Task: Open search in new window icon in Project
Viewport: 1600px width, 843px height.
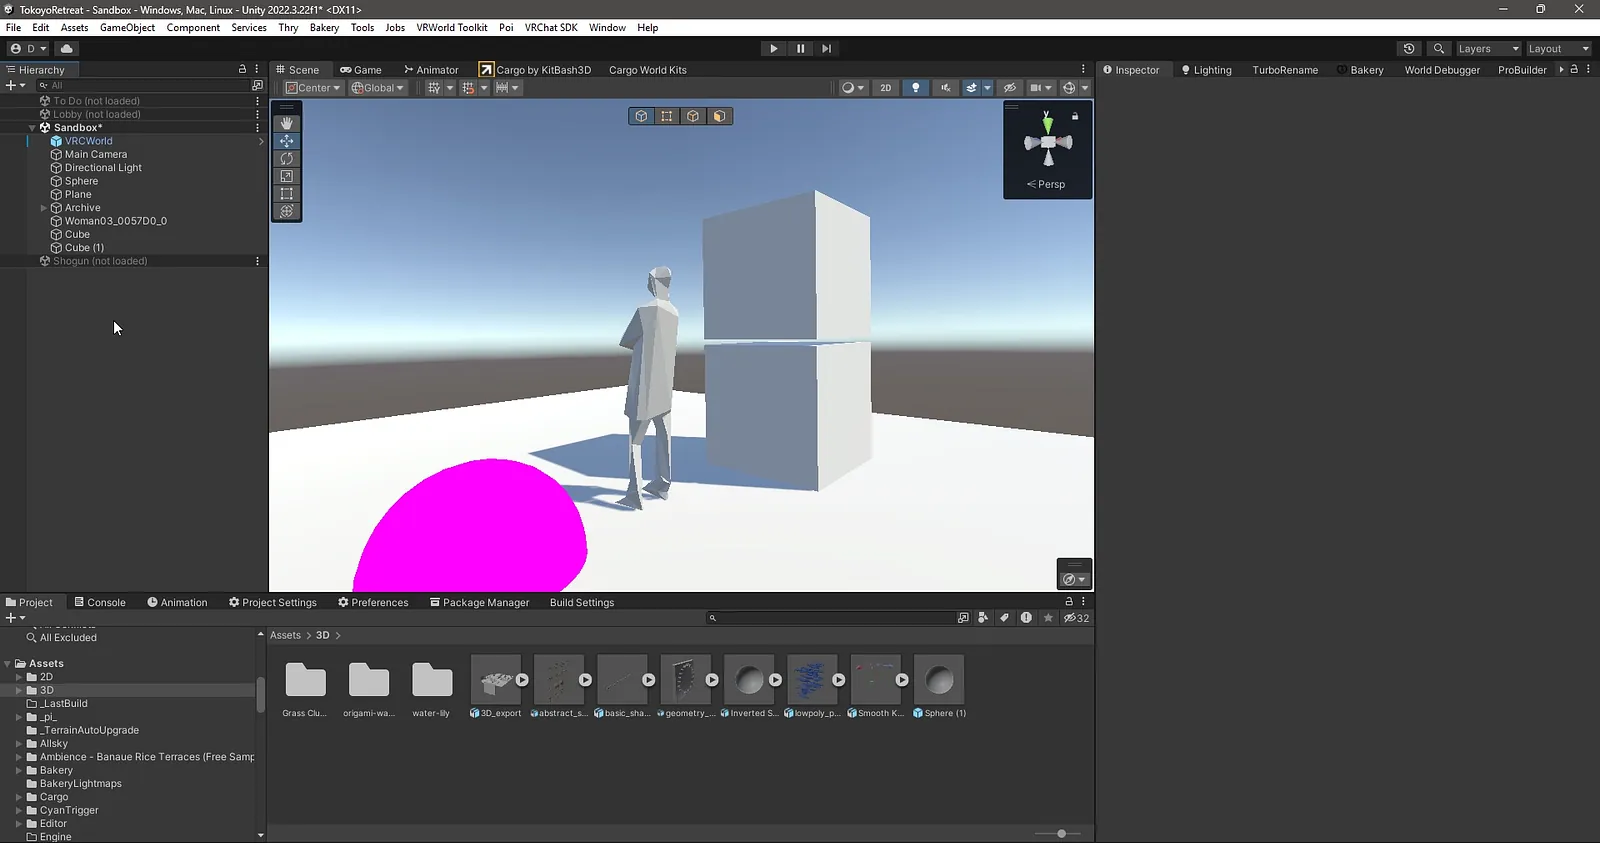Action: (x=963, y=618)
